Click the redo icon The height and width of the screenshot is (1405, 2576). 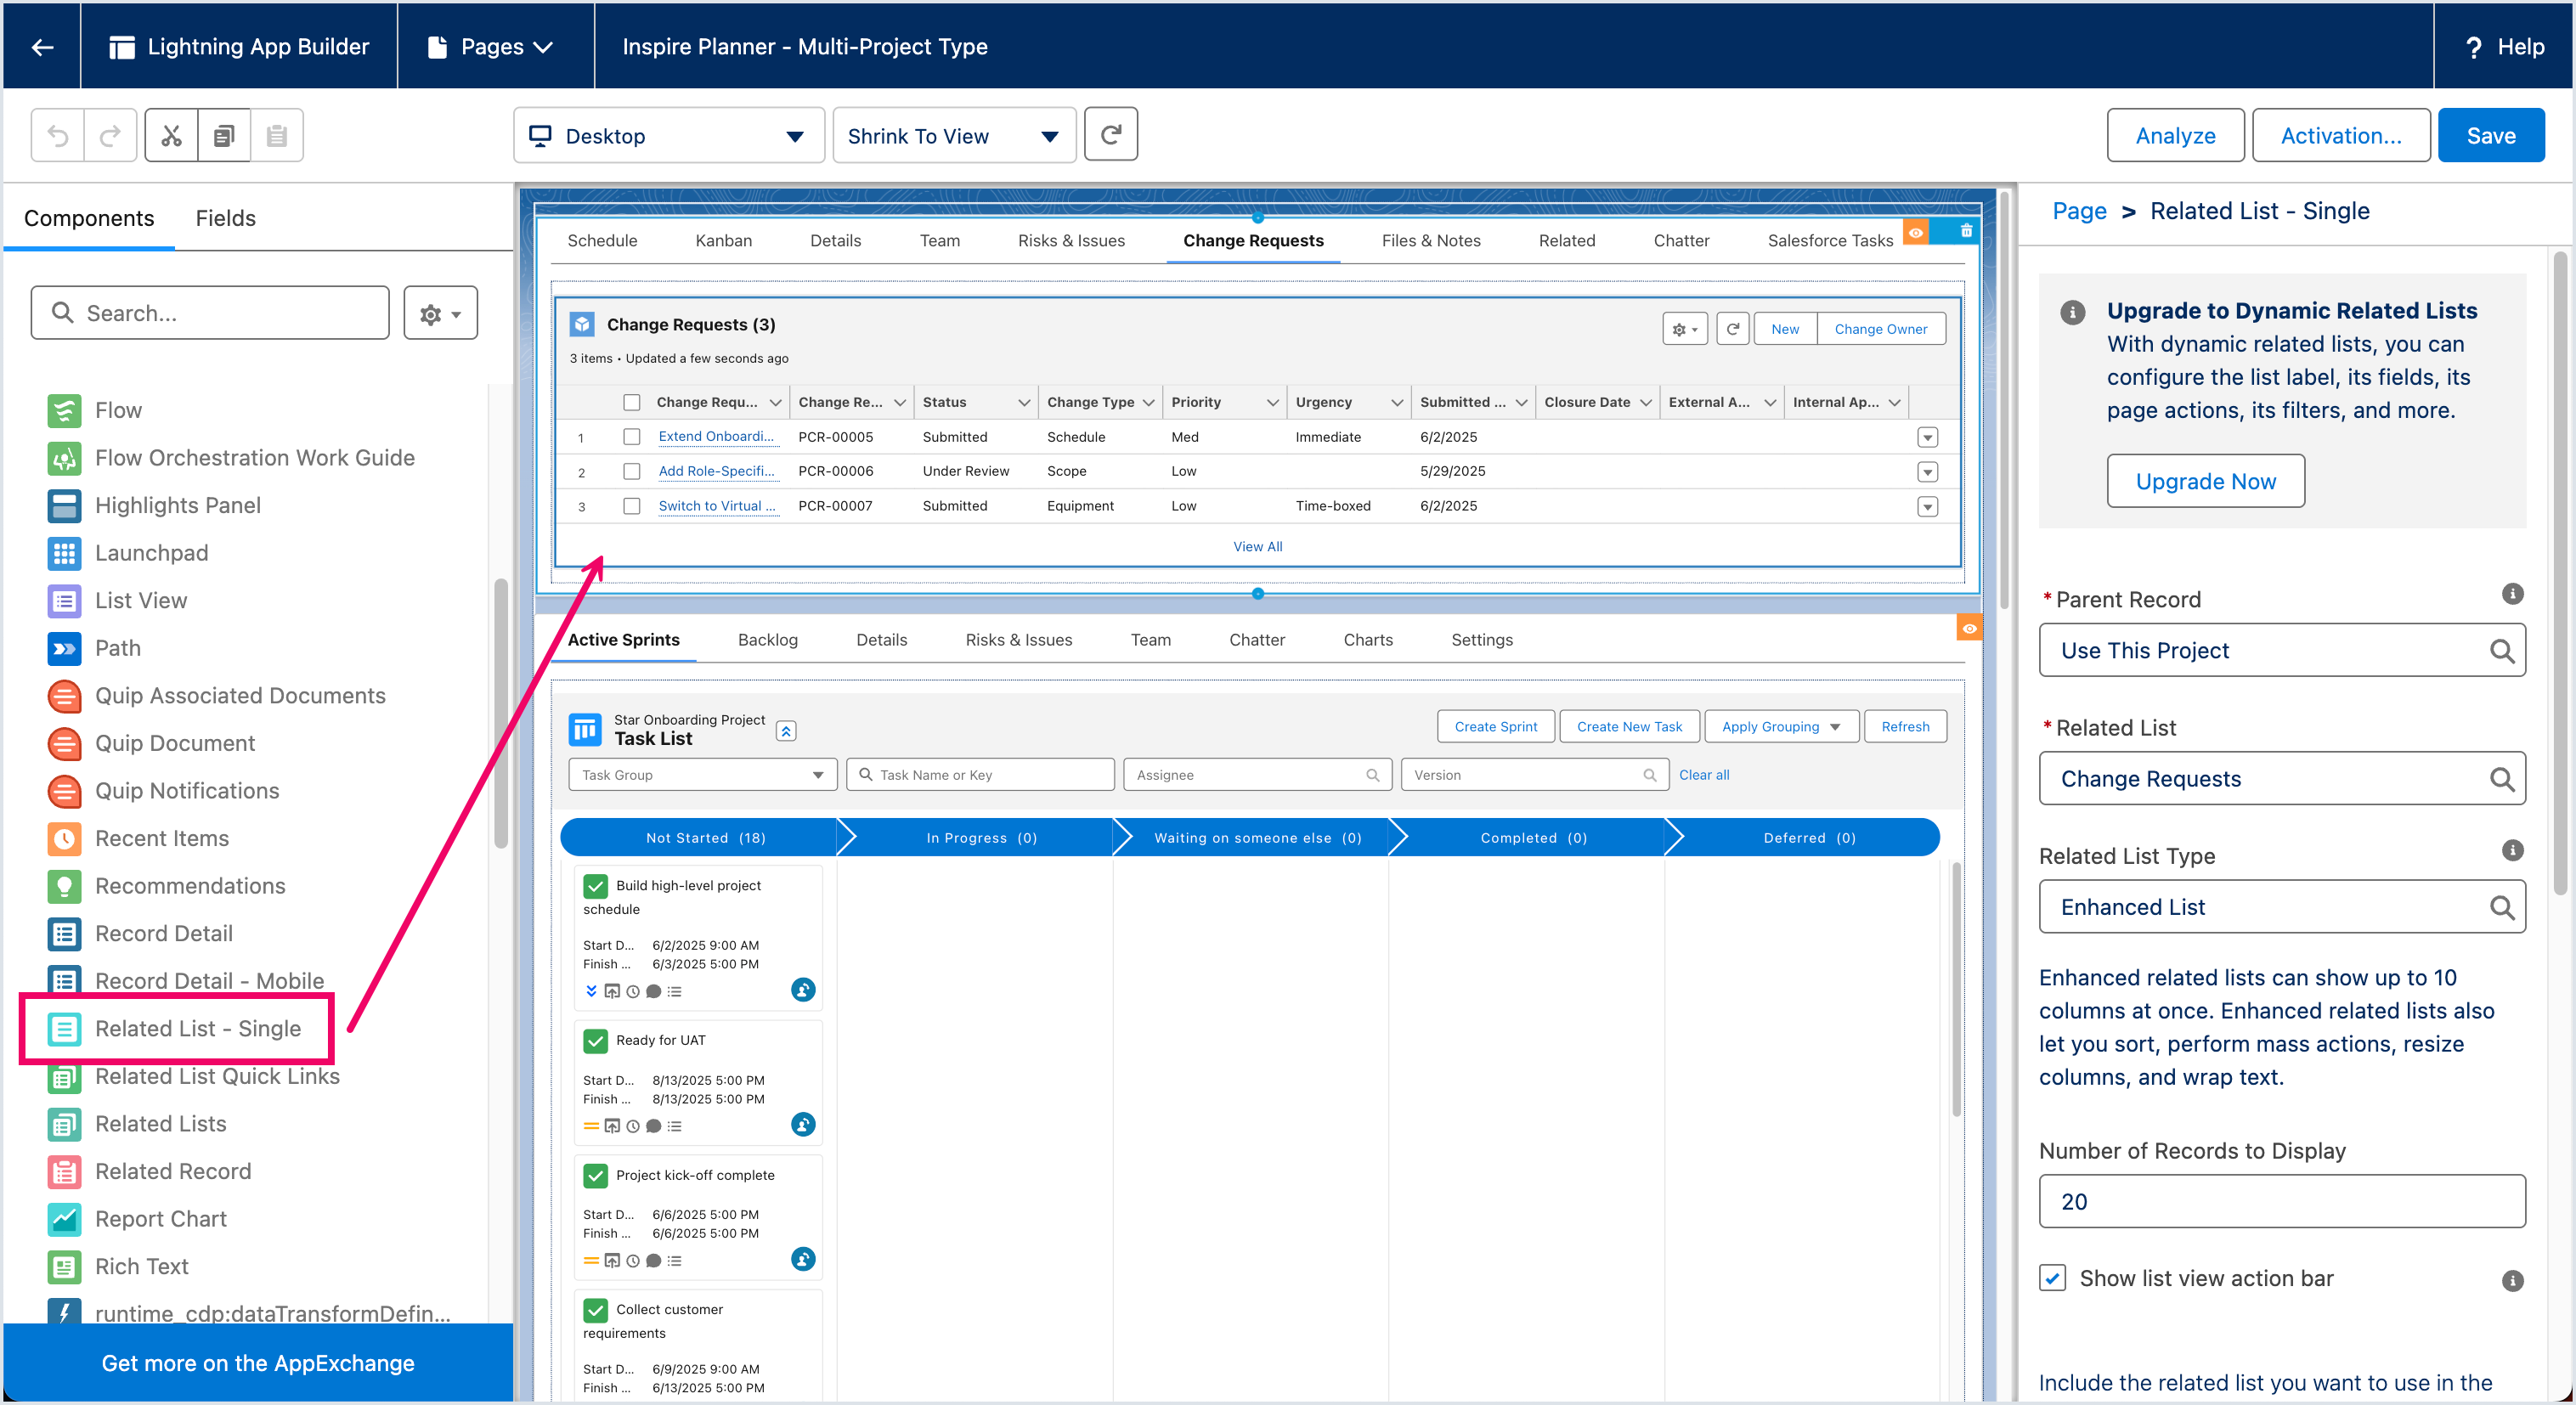110,135
